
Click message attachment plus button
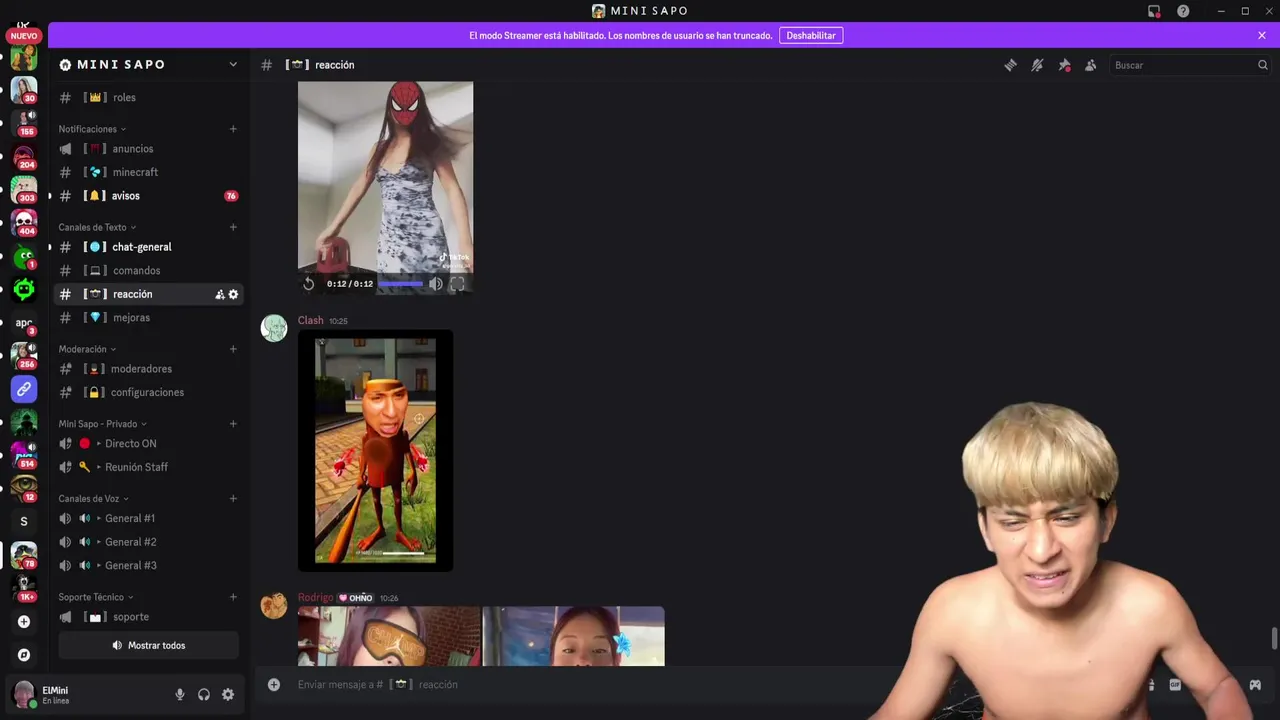pyautogui.click(x=274, y=685)
